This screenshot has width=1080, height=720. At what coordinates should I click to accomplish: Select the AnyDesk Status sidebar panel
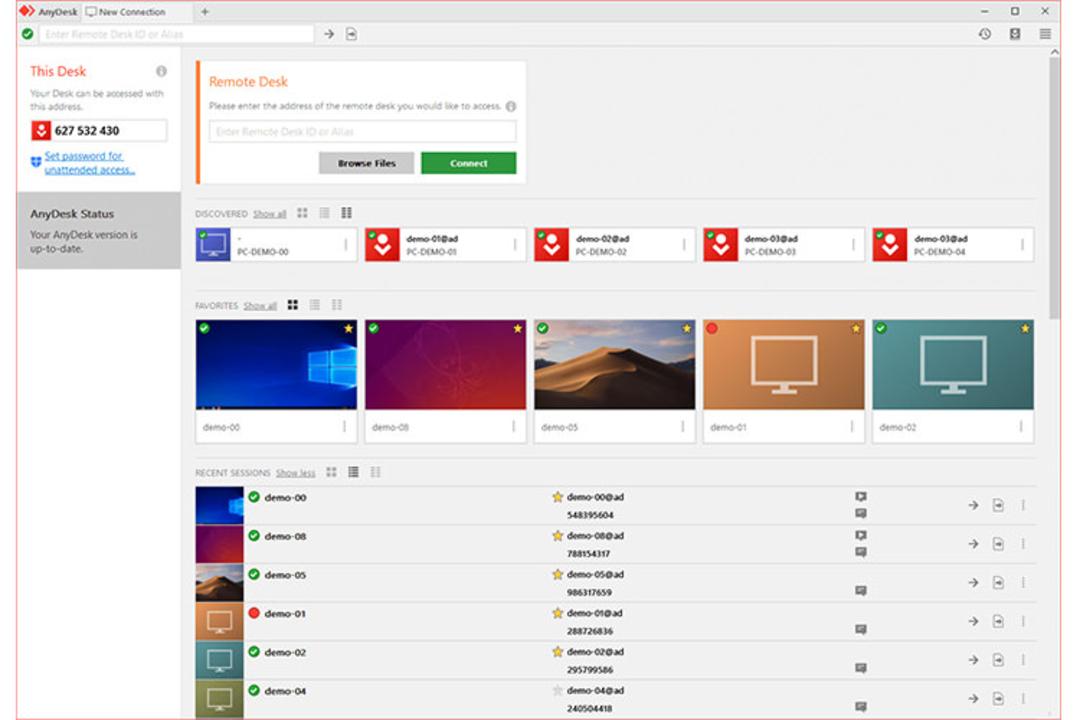tap(99, 230)
